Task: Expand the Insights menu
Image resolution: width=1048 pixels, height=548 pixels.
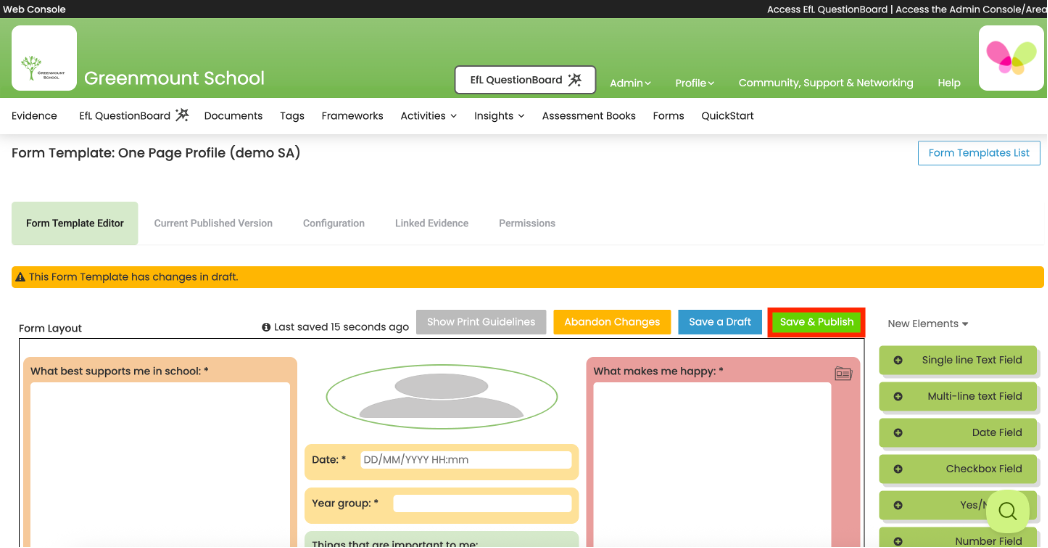Action: click(499, 116)
